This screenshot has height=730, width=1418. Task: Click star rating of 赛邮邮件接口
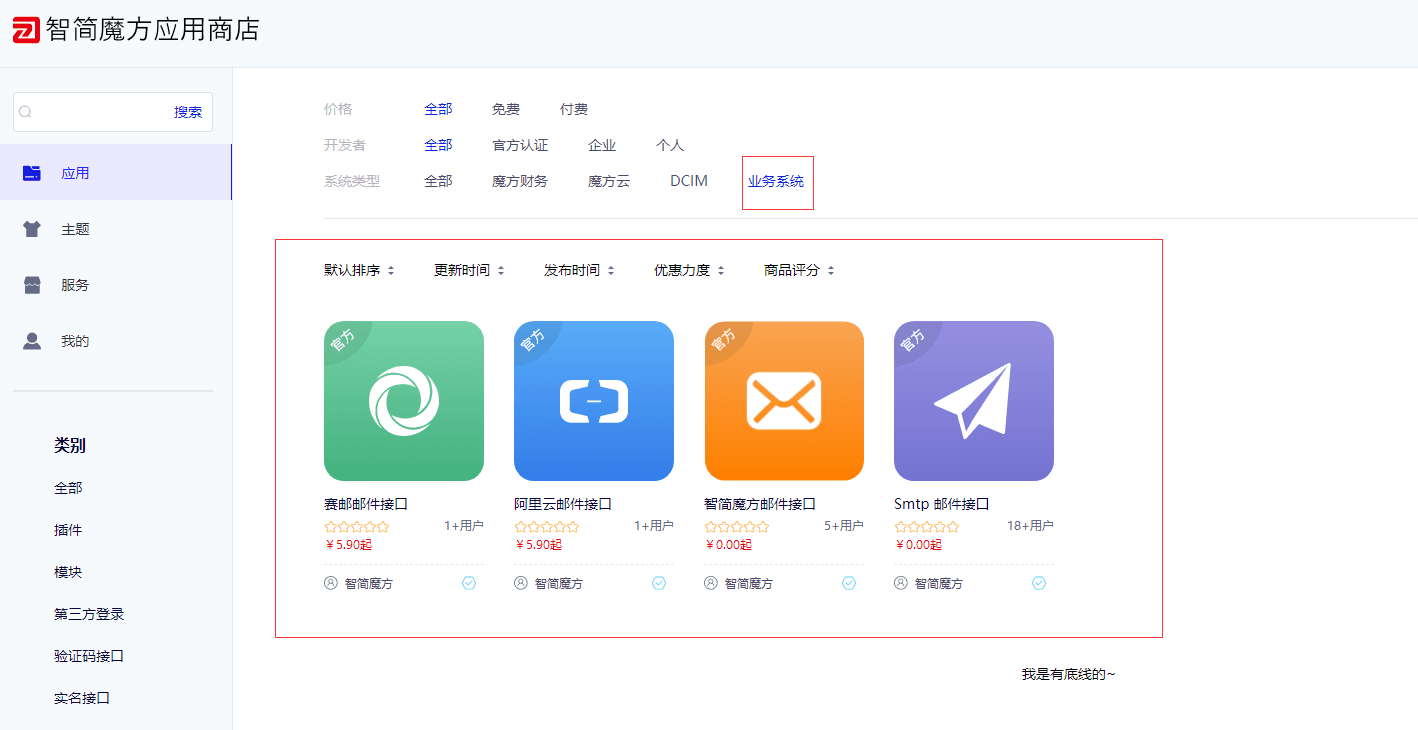pyautogui.click(x=357, y=527)
